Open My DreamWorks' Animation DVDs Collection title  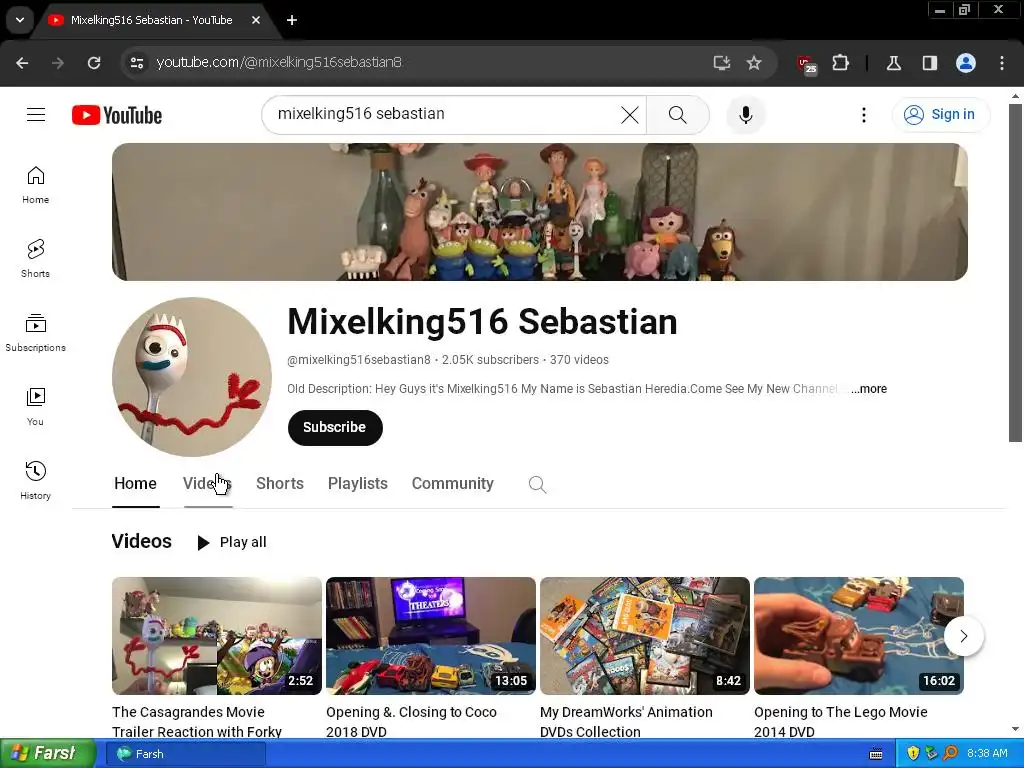coord(626,722)
